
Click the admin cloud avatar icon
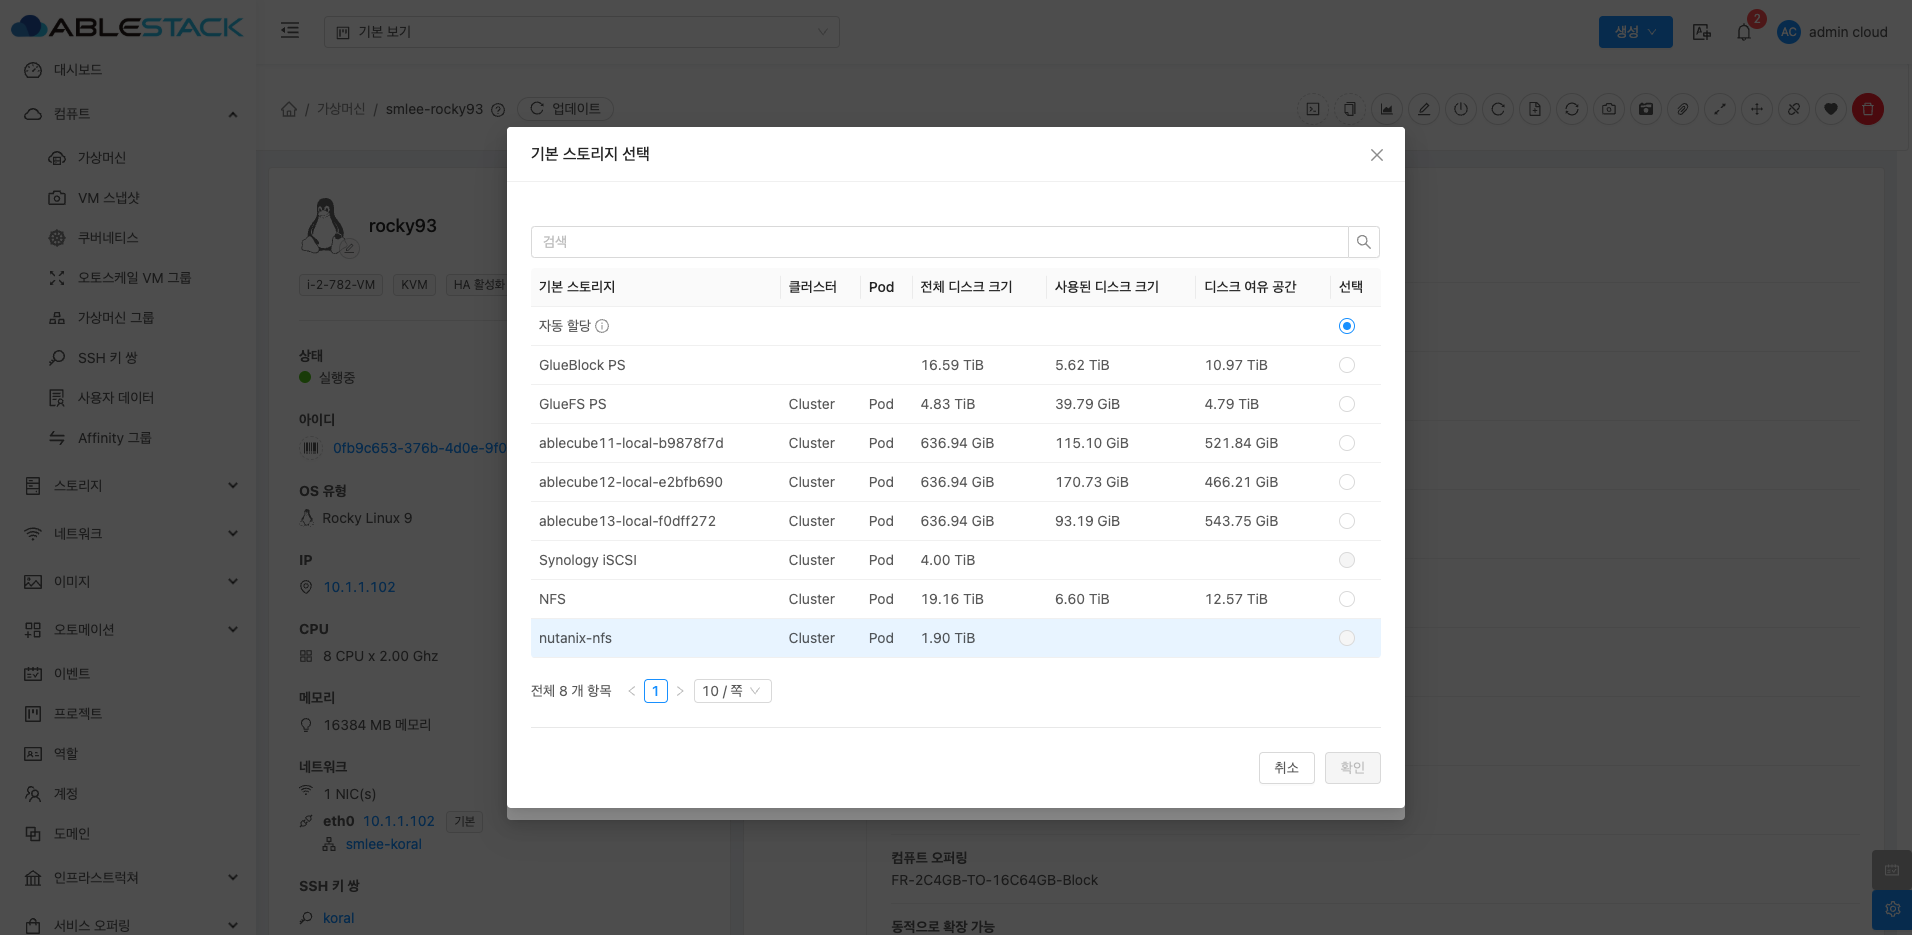tap(1788, 32)
